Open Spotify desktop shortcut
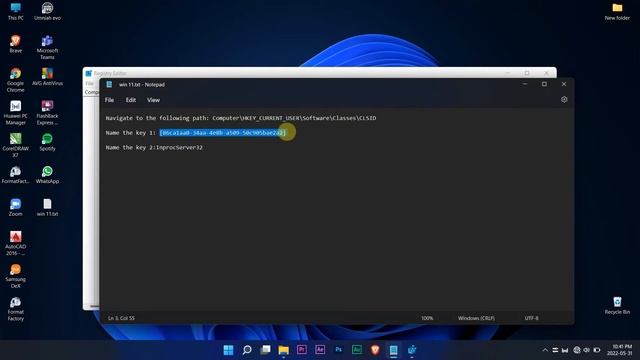 pos(47,142)
